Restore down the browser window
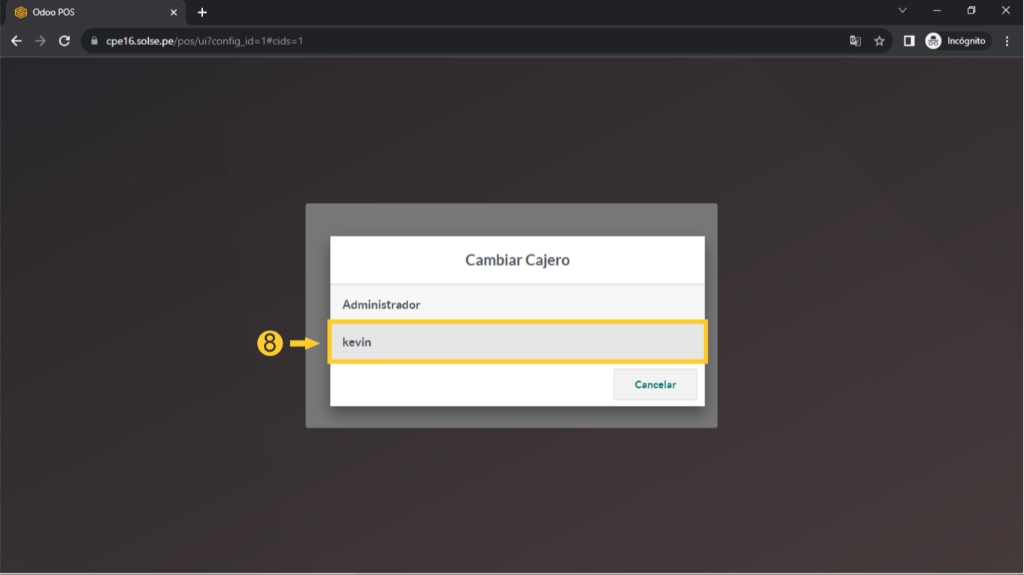Image resolution: width=1024 pixels, height=575 pixels. (971, 11)
